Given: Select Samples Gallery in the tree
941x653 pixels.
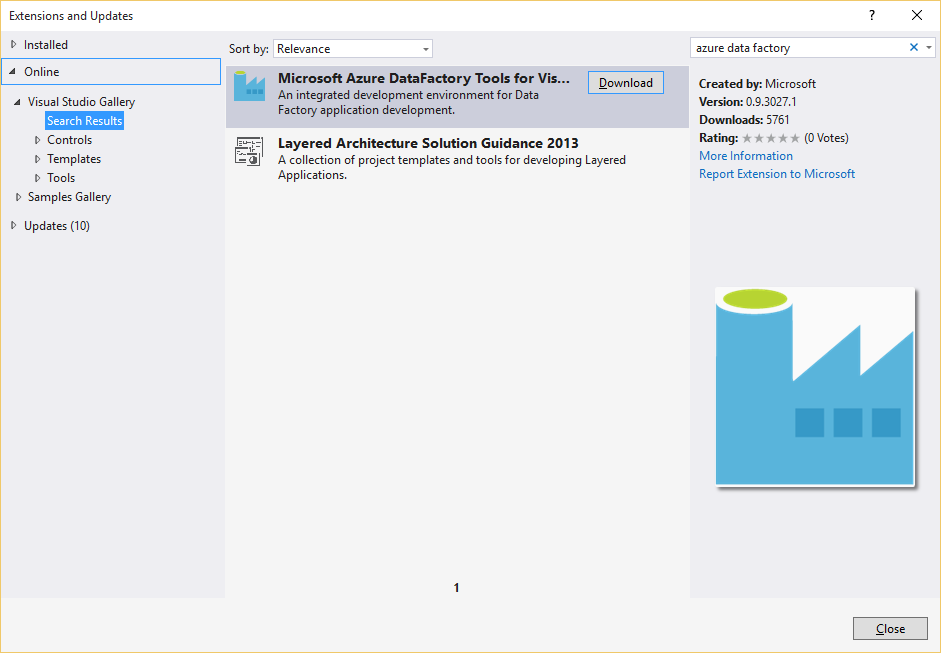Looking at the screenshot, I should coord(69,197).
